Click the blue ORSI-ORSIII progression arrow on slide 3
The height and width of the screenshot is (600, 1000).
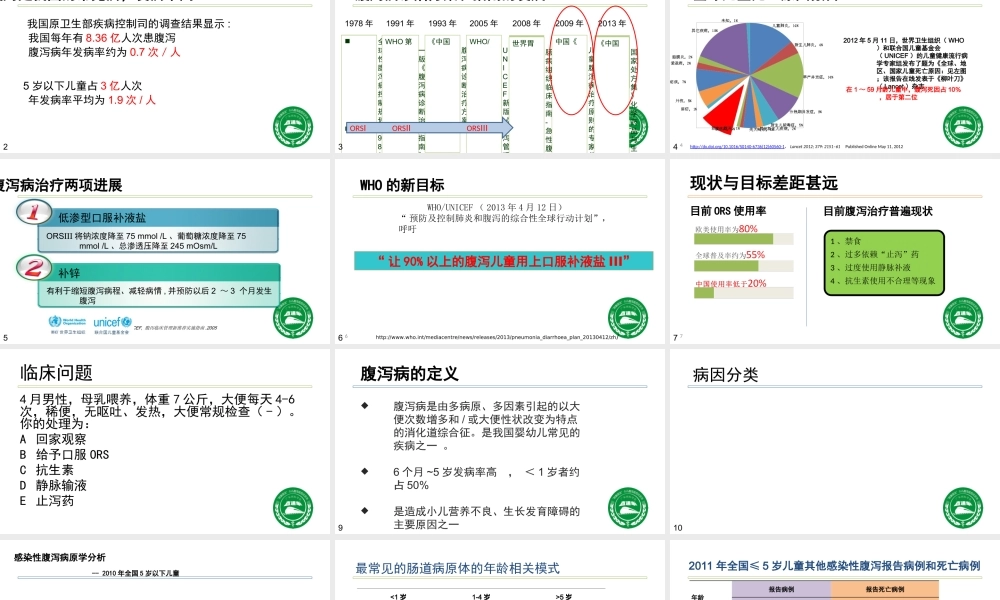[430, 129]
